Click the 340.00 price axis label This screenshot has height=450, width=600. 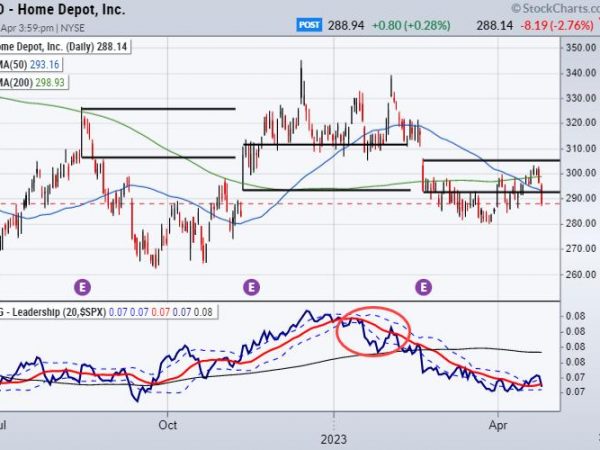[x=581, y=73]
